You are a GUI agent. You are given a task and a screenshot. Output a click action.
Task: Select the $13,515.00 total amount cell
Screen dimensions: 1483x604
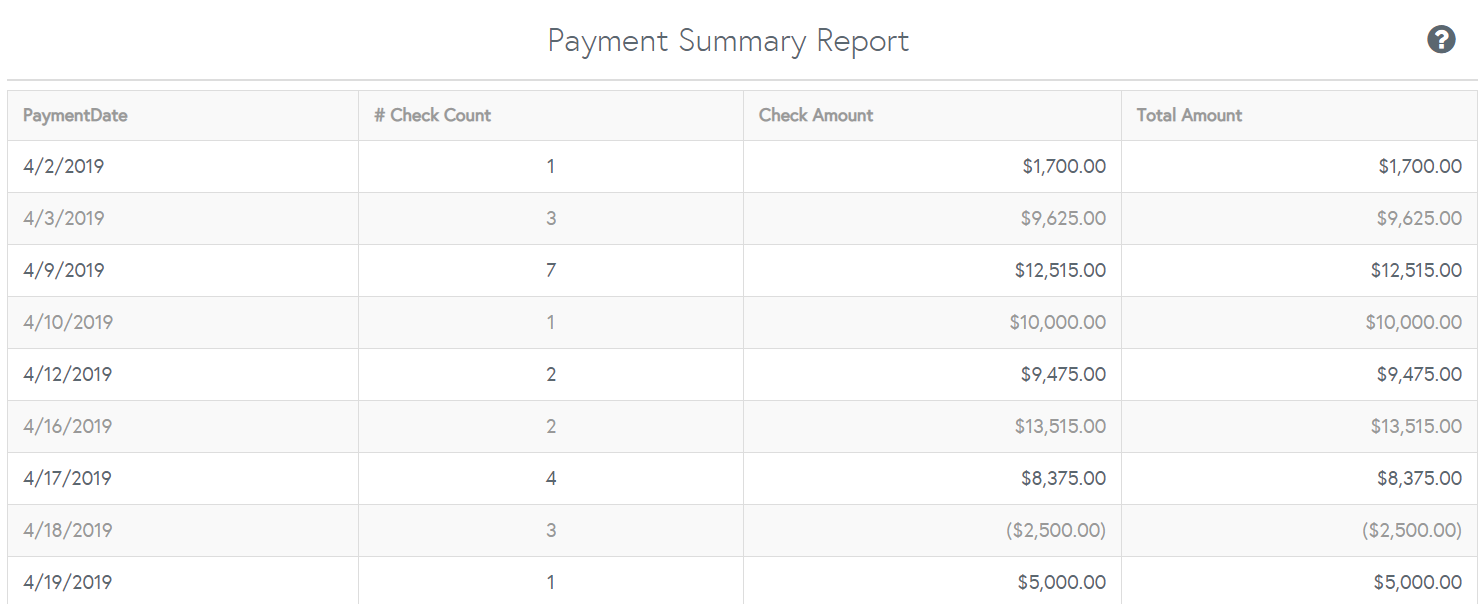(x=1416, y=426)
